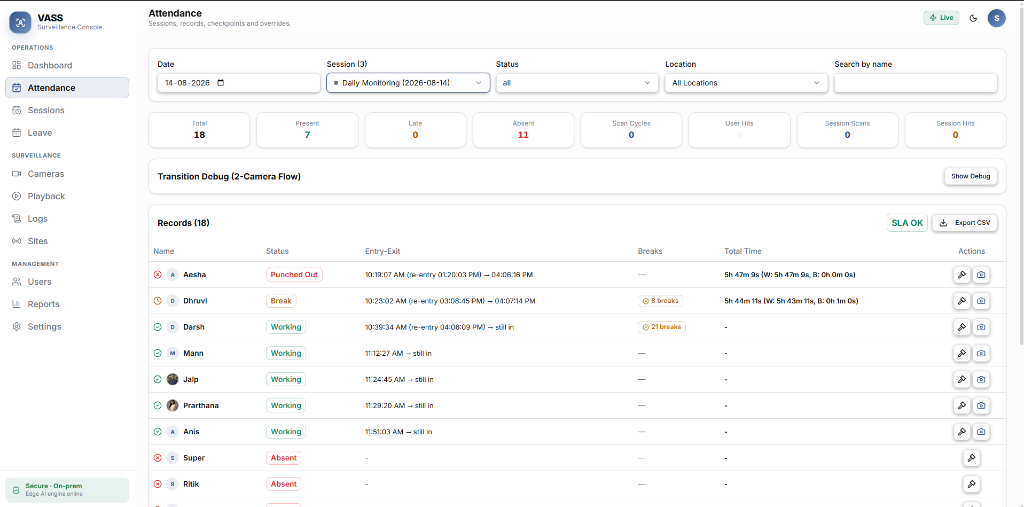Click the Users sidebar icon
The width and height of the screenshot is (1024, 507).
17,282
